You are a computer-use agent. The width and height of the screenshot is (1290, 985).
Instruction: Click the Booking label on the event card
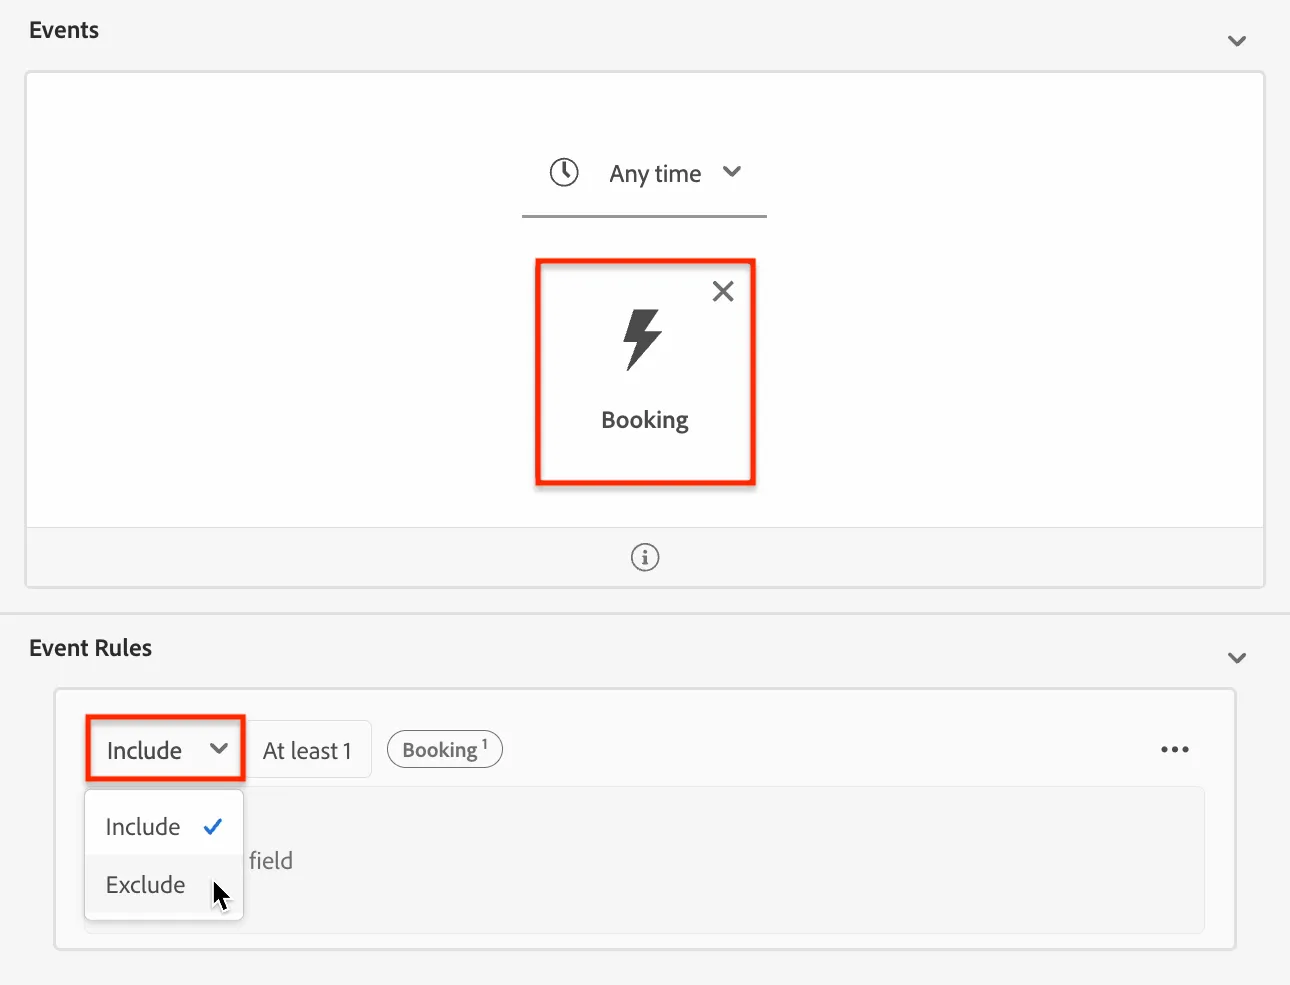[x=645, y=420]
